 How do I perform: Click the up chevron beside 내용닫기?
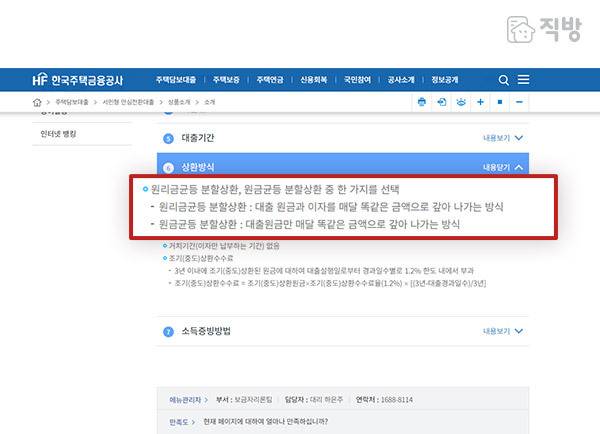pos(518,167)
